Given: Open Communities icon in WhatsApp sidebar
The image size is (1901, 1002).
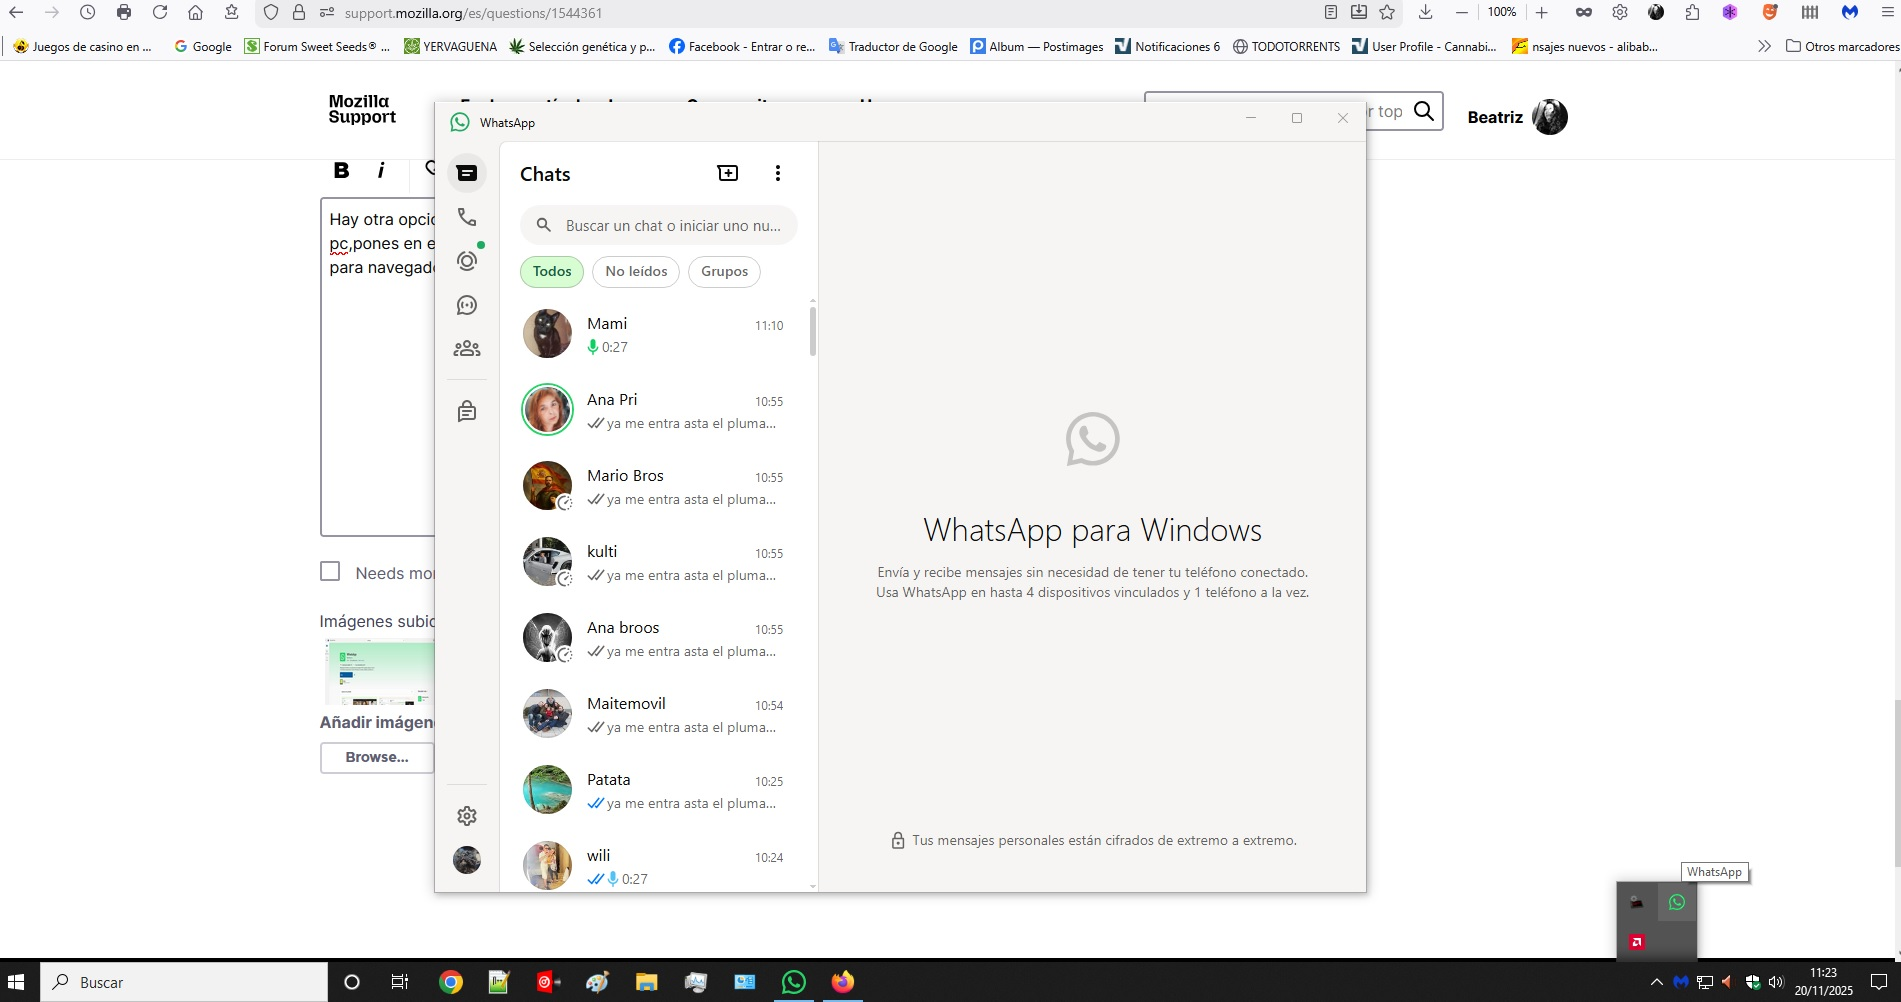Looking at the screenshot, I should tap(467, 349).
